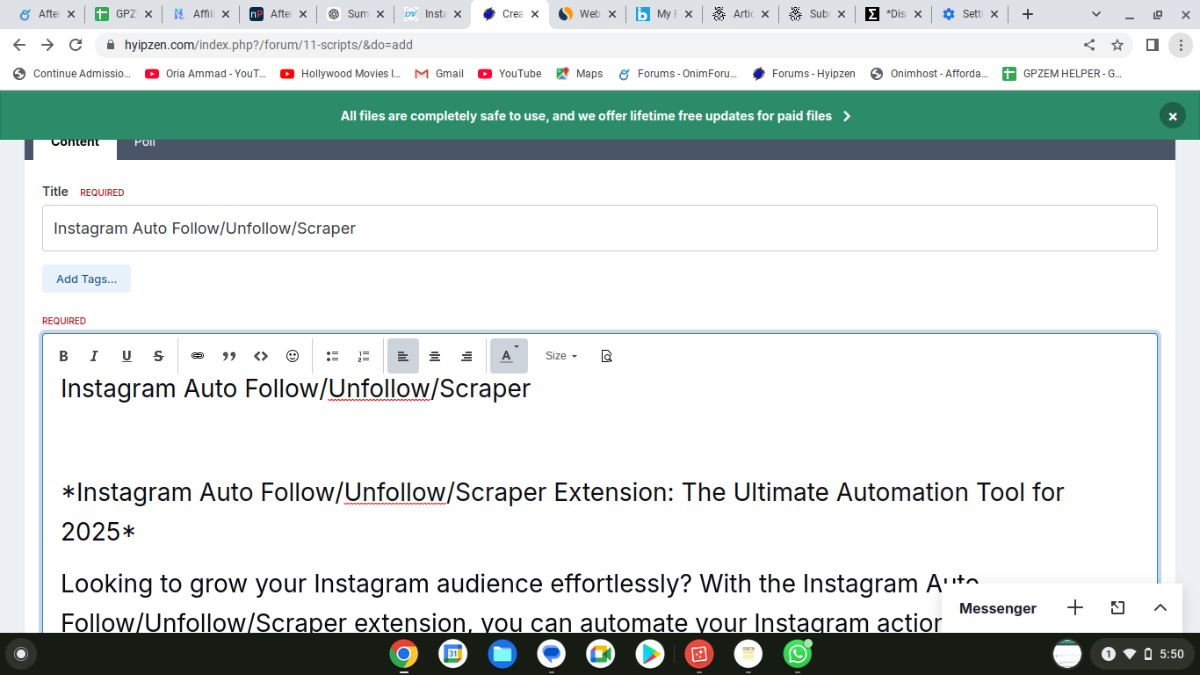Open Play Store from the shelf
The height and width of the screenshot is (675, 1200).
(x=650, y=655)
